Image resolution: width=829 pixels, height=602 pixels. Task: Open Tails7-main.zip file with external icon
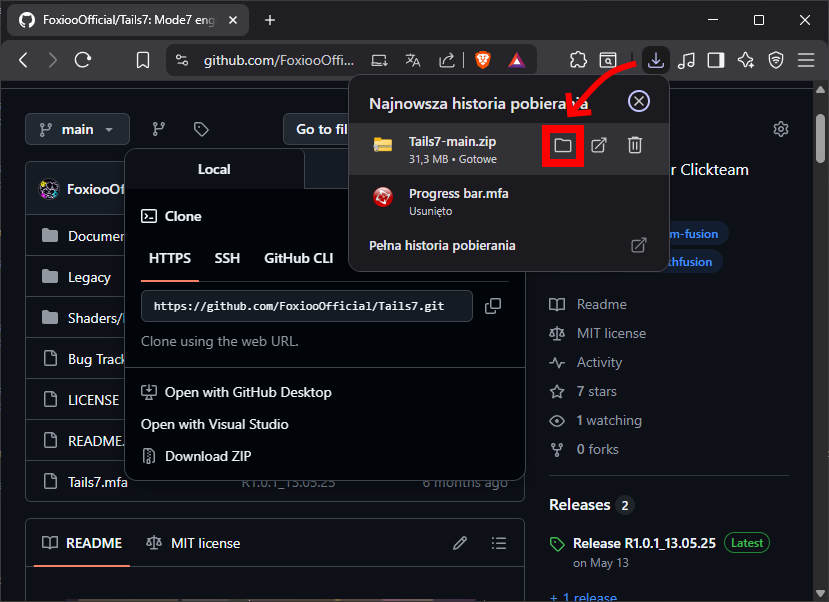pyautogui.click(x=598, y=146)
